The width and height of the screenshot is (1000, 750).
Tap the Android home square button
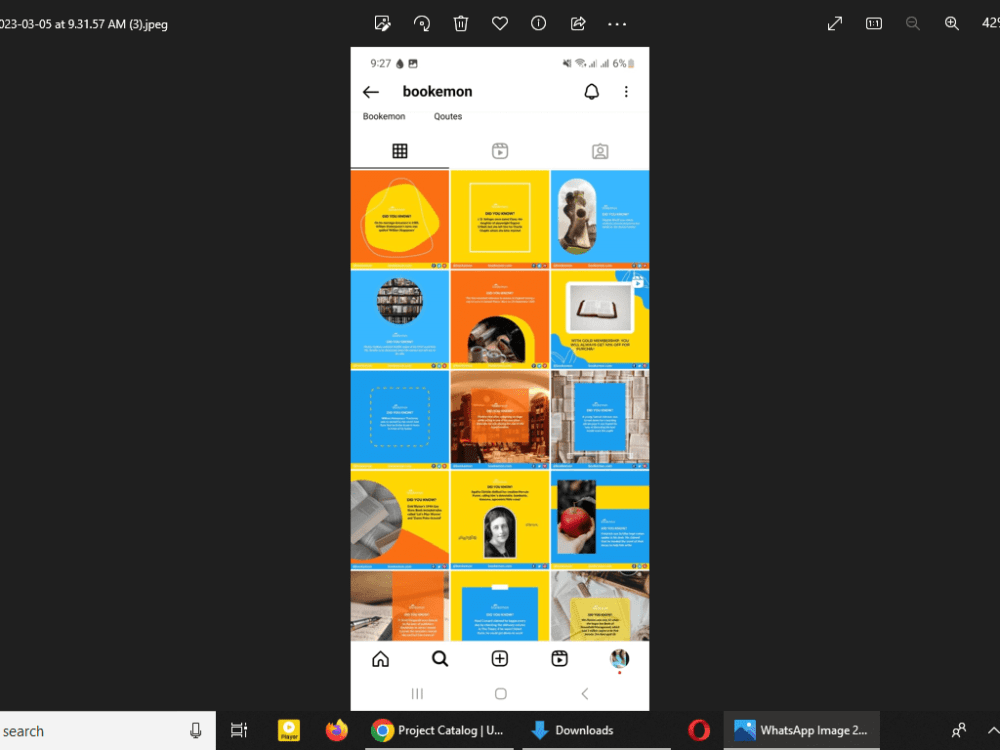(x=501, y=693)
